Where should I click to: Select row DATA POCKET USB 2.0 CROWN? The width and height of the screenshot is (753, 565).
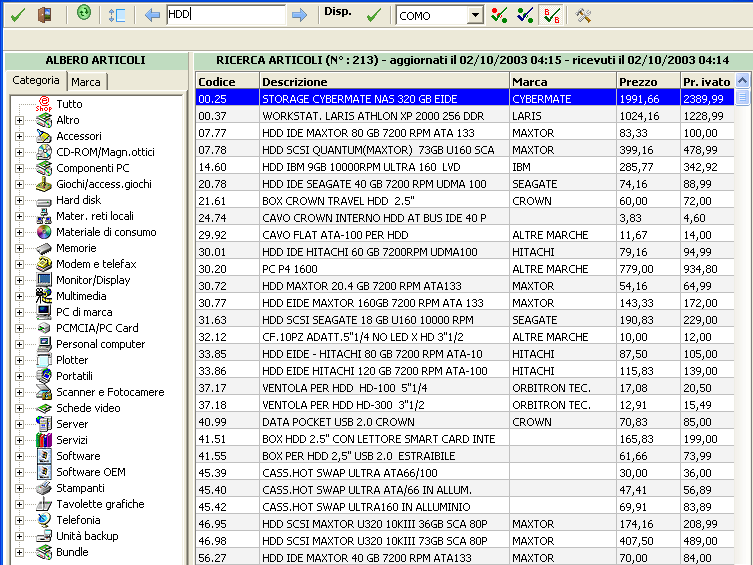pyautogui.click(x=465, y=422)
